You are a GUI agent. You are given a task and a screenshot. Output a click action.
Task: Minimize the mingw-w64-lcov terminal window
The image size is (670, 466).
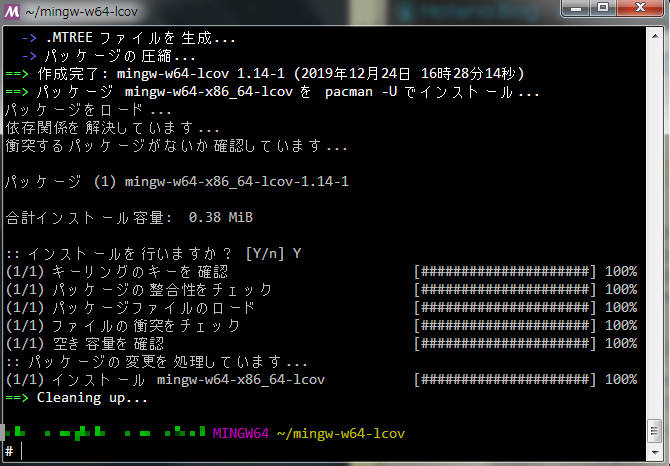pyautogui.click(x=576, y=8)
